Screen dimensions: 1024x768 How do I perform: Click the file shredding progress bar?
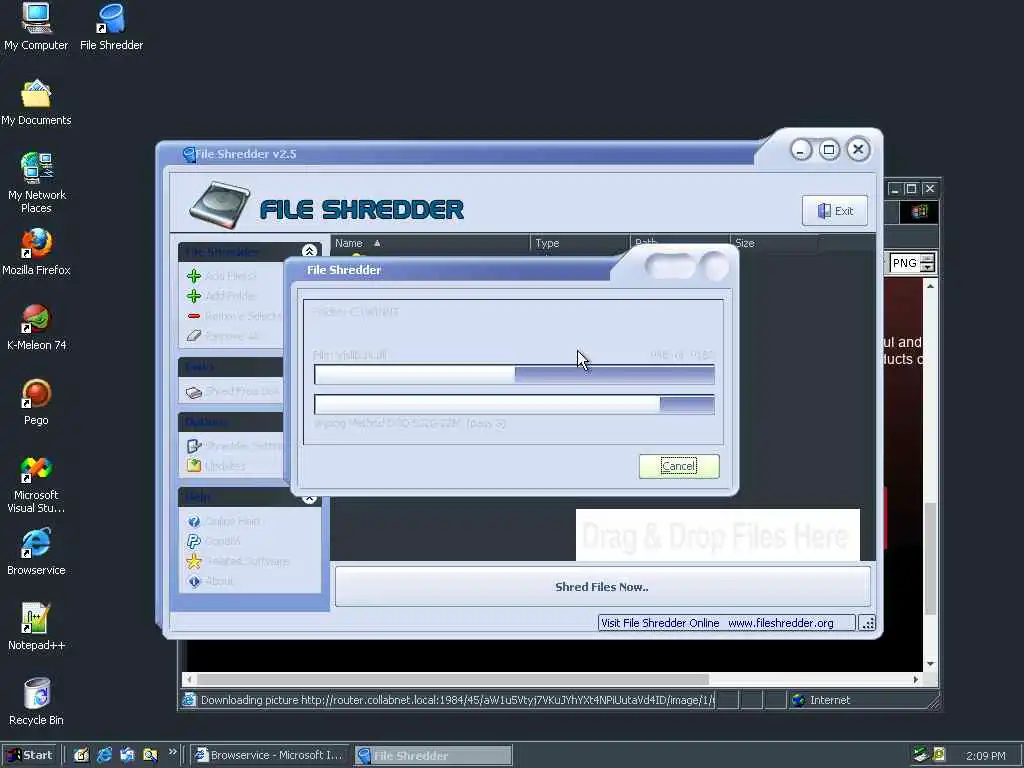[515, 375]
